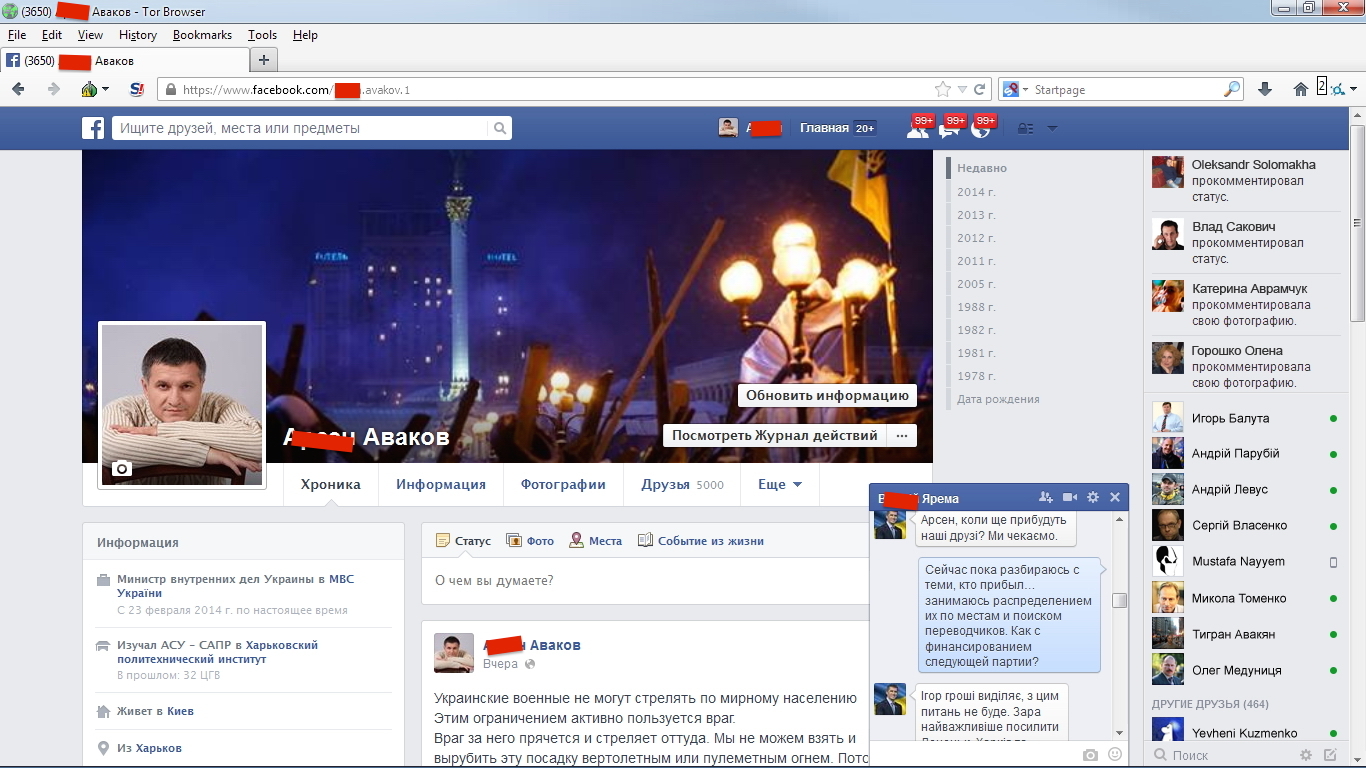Attach photo with chat camera icon
Viewport: 1366px width, 768px height.
[x=1091, y=755]
